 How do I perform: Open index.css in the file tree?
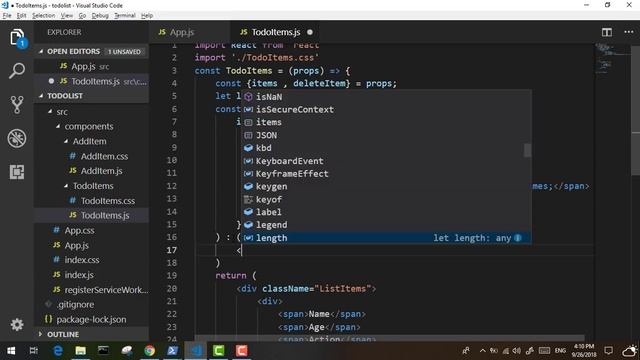(x=91, y=260)
